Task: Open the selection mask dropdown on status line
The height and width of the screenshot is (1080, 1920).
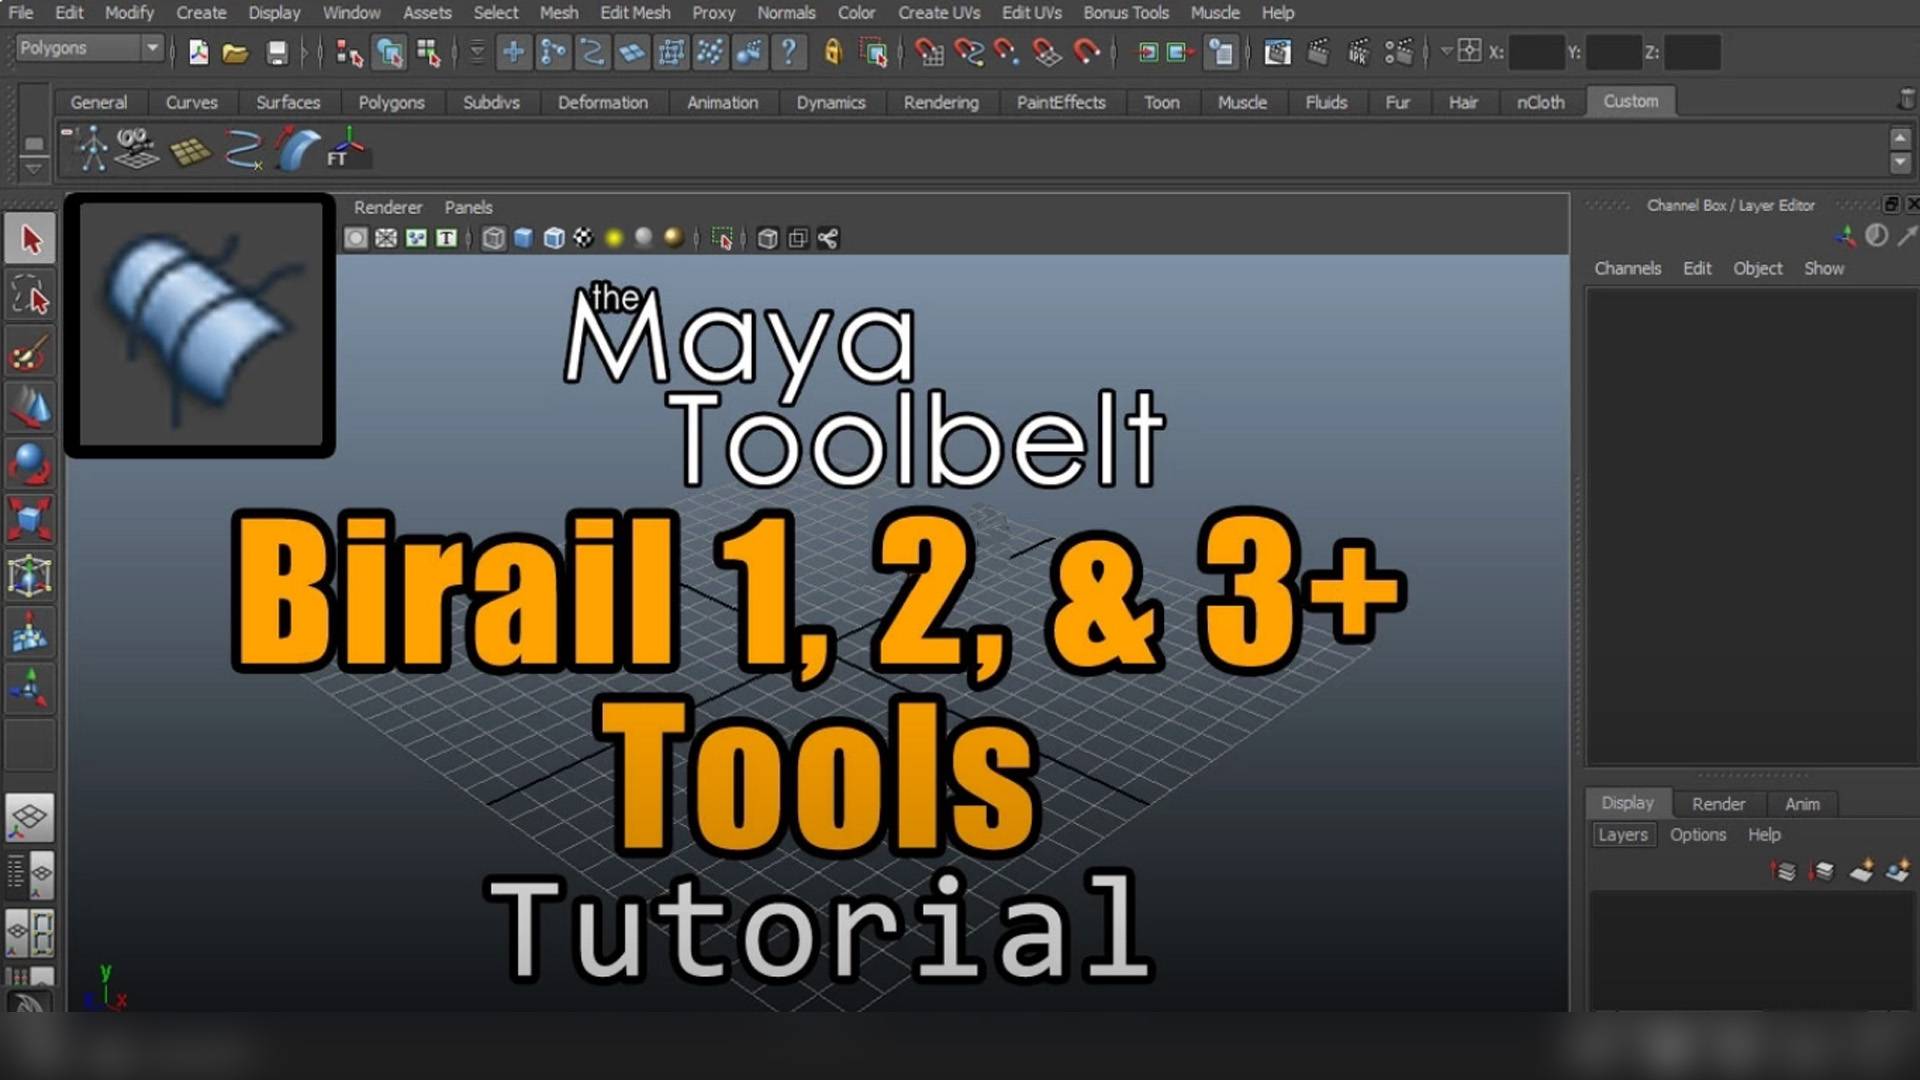Action: coord(477,52)
